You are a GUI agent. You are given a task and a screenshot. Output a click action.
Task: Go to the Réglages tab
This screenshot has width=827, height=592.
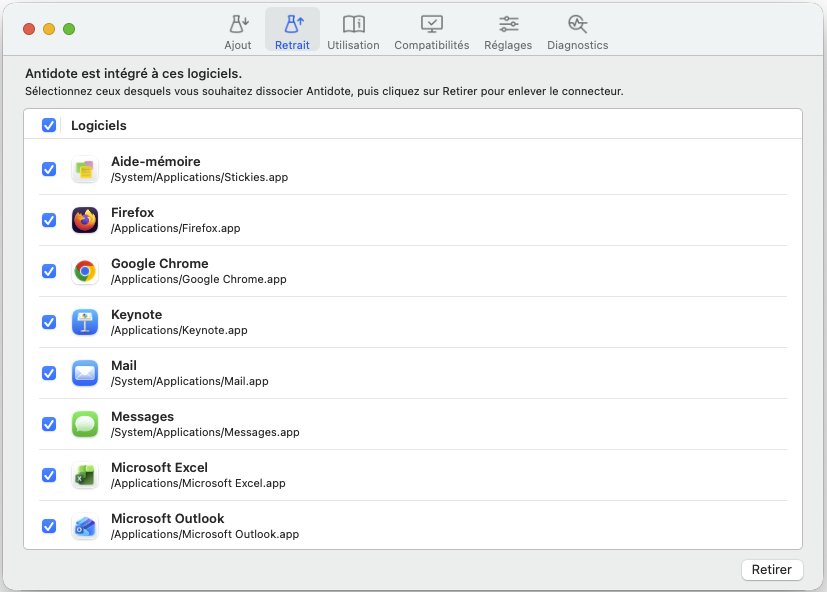[508, 32]
